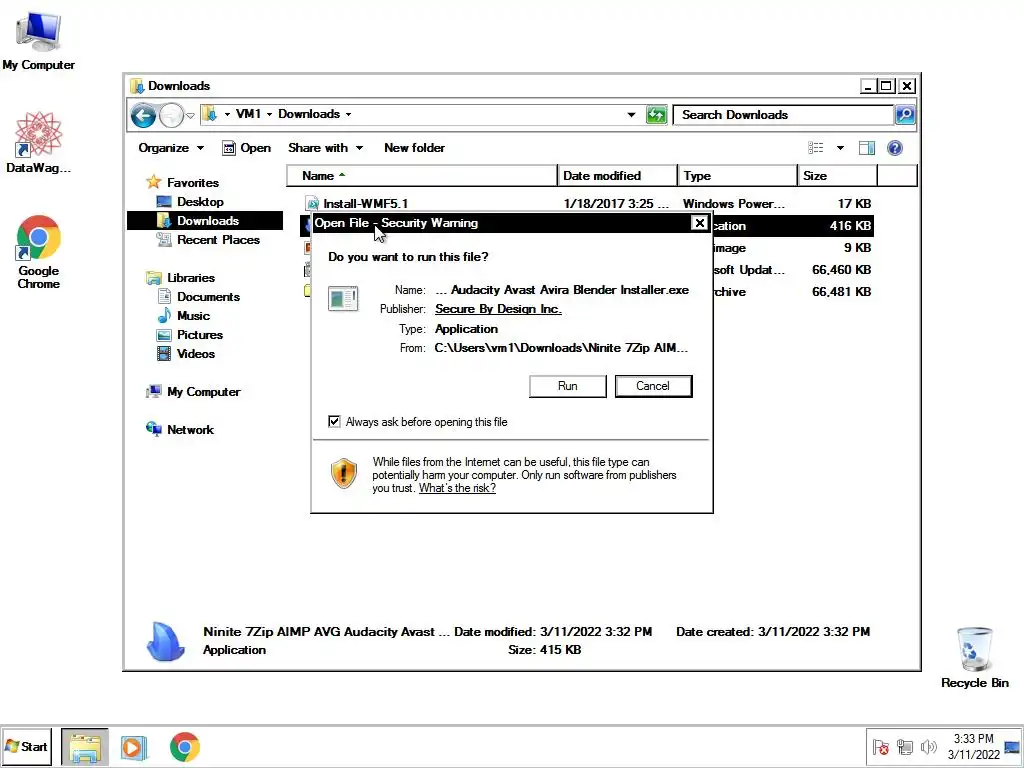
Task: Click Open in the Explorer toolbar
Action: tap(247, 148)
